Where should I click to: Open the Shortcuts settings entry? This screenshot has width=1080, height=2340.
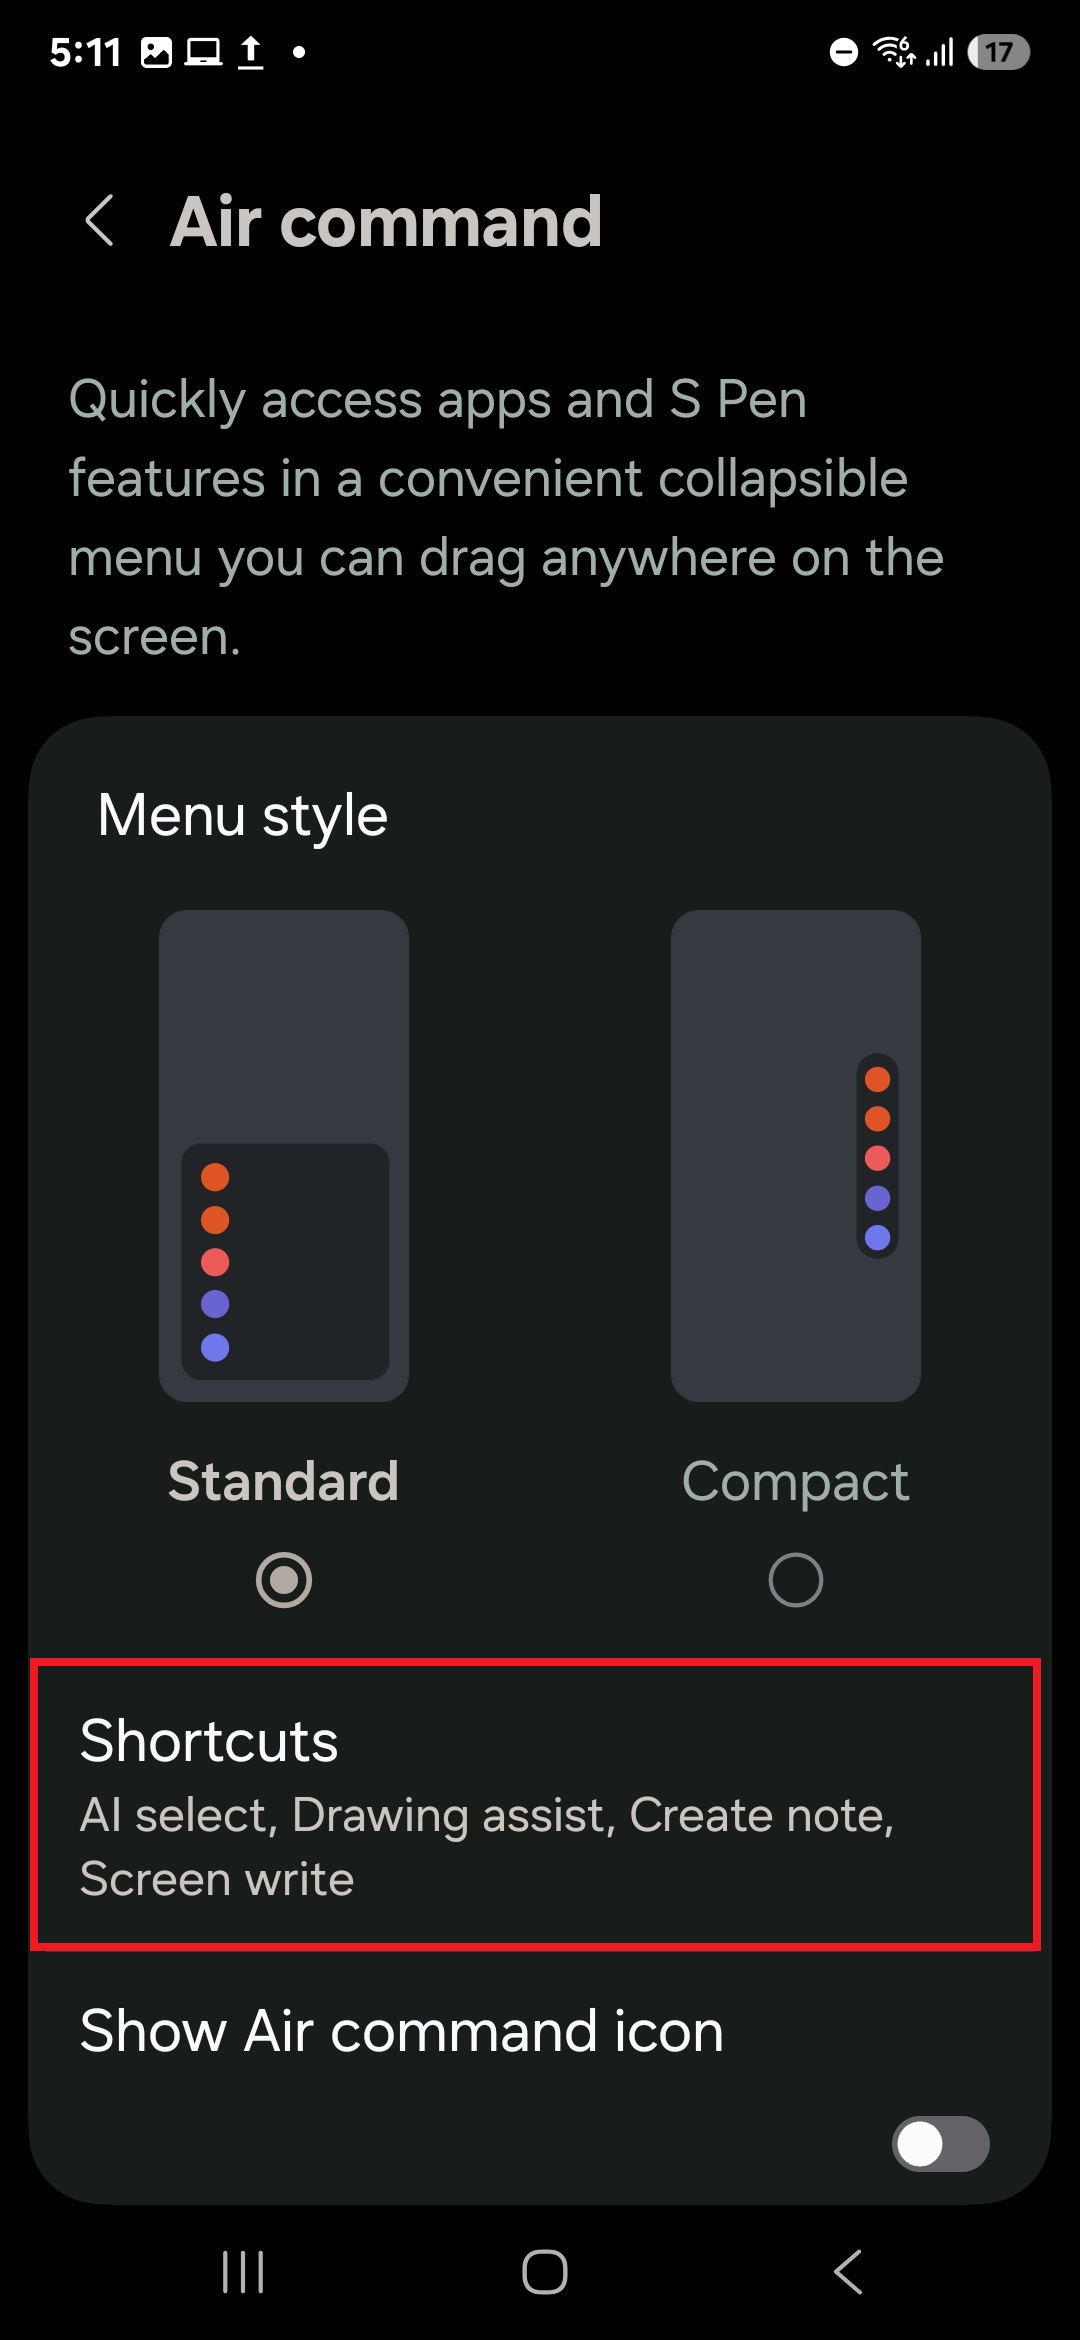coord(536,1805)
